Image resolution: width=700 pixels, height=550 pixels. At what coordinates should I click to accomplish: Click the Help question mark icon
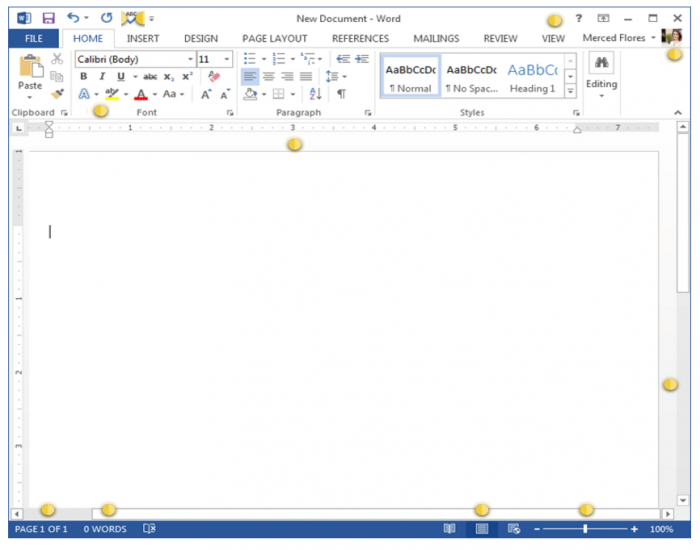coord(579,18)
